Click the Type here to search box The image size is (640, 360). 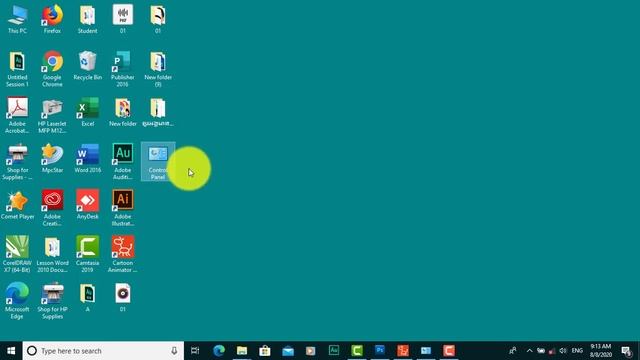103,351
